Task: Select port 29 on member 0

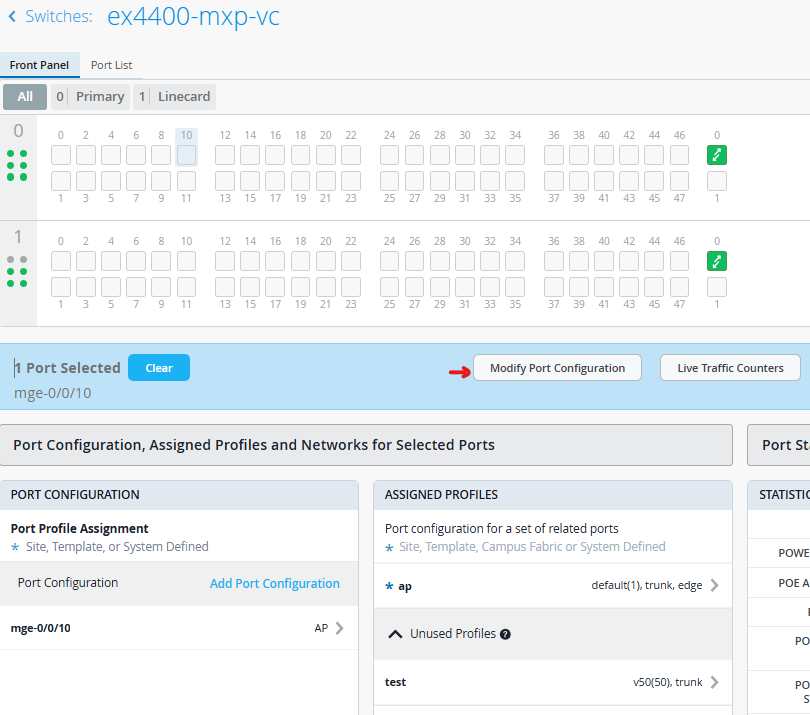Action: pyautogui.click(x=440, y=181)
